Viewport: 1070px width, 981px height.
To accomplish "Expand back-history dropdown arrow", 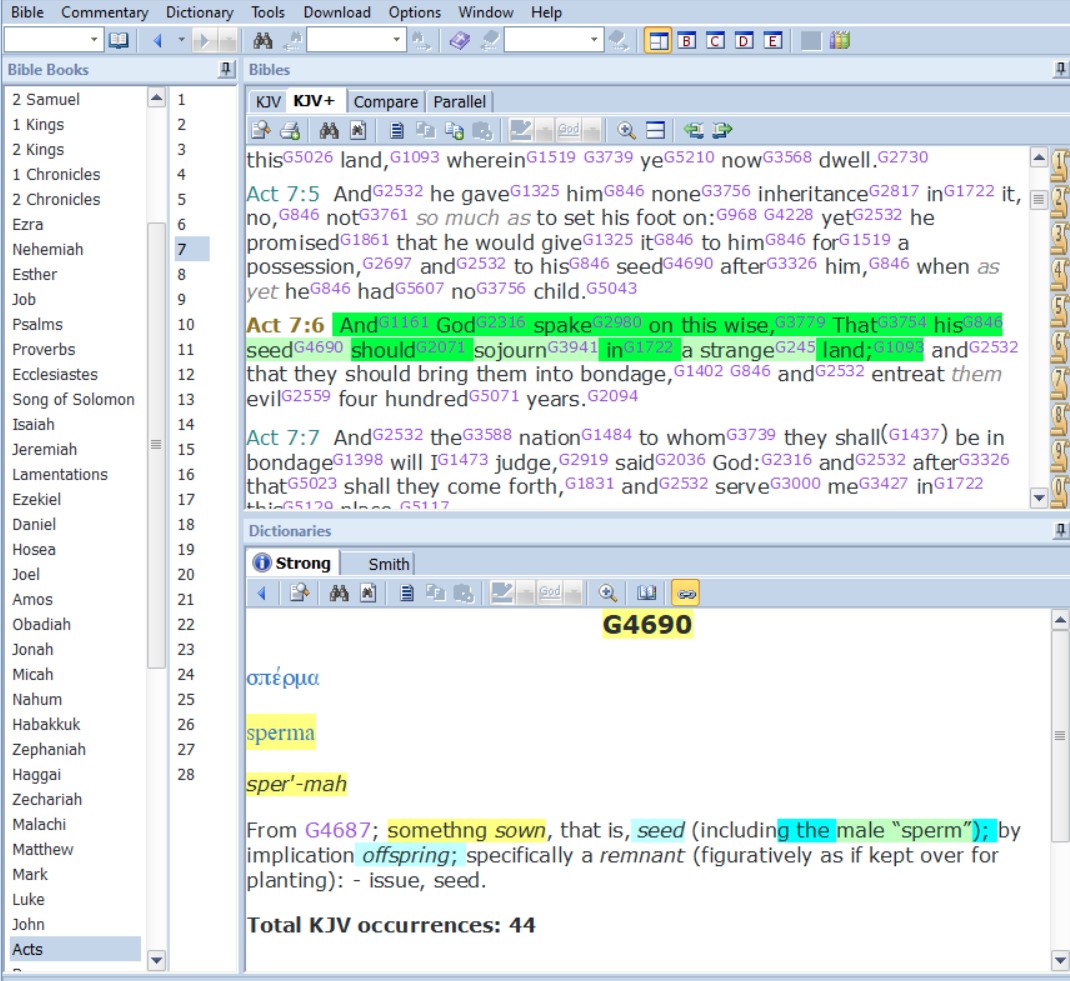I will coord(181,40).
